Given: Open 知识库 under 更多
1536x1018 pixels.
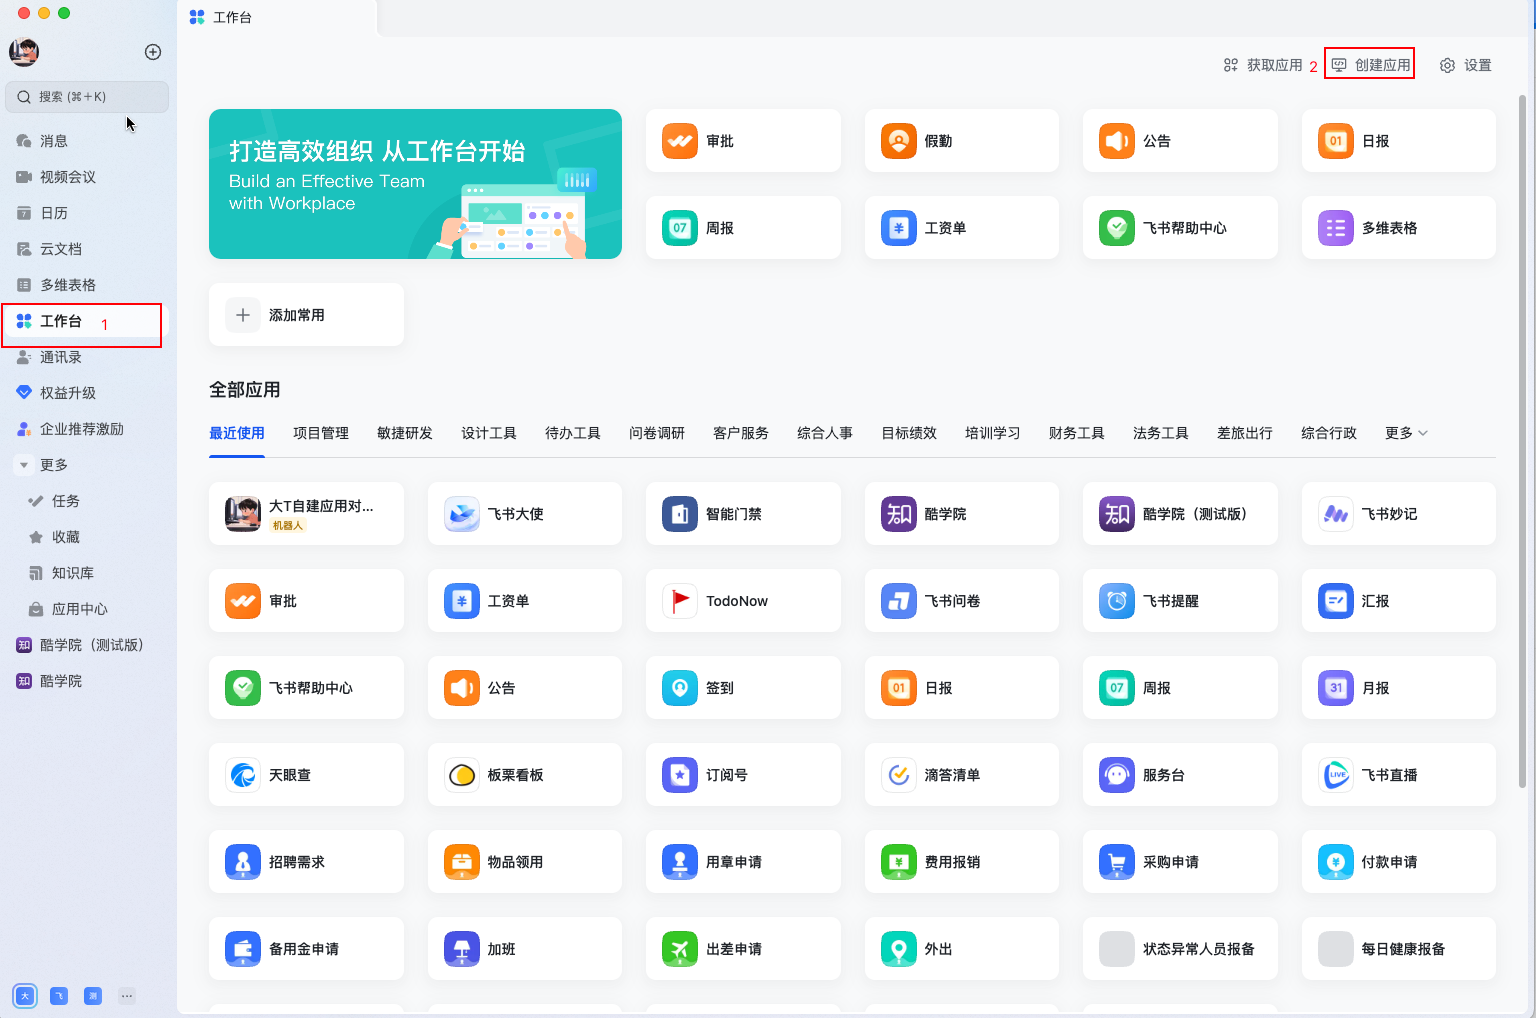Looking at the screenshot, I should [x=84, y=573].
